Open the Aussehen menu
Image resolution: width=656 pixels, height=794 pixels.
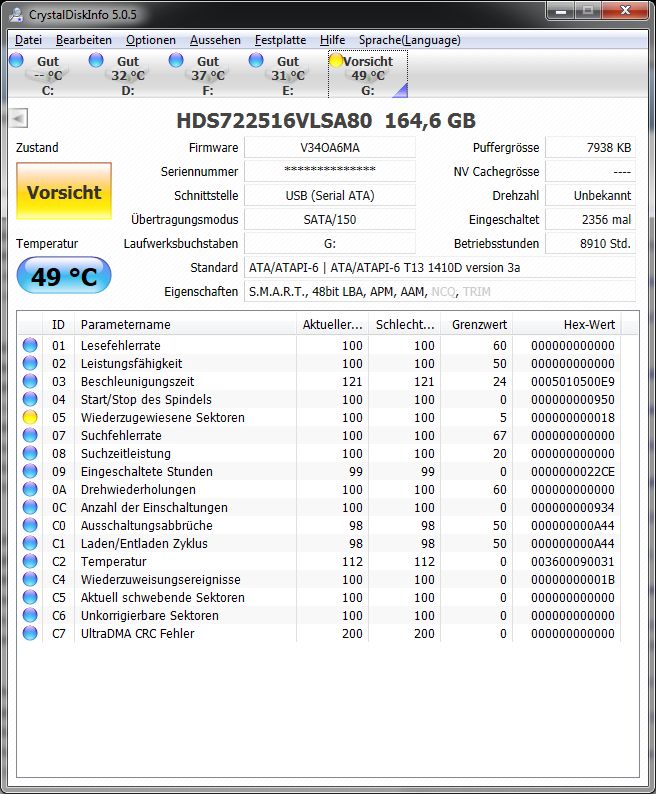pos(215,40)
